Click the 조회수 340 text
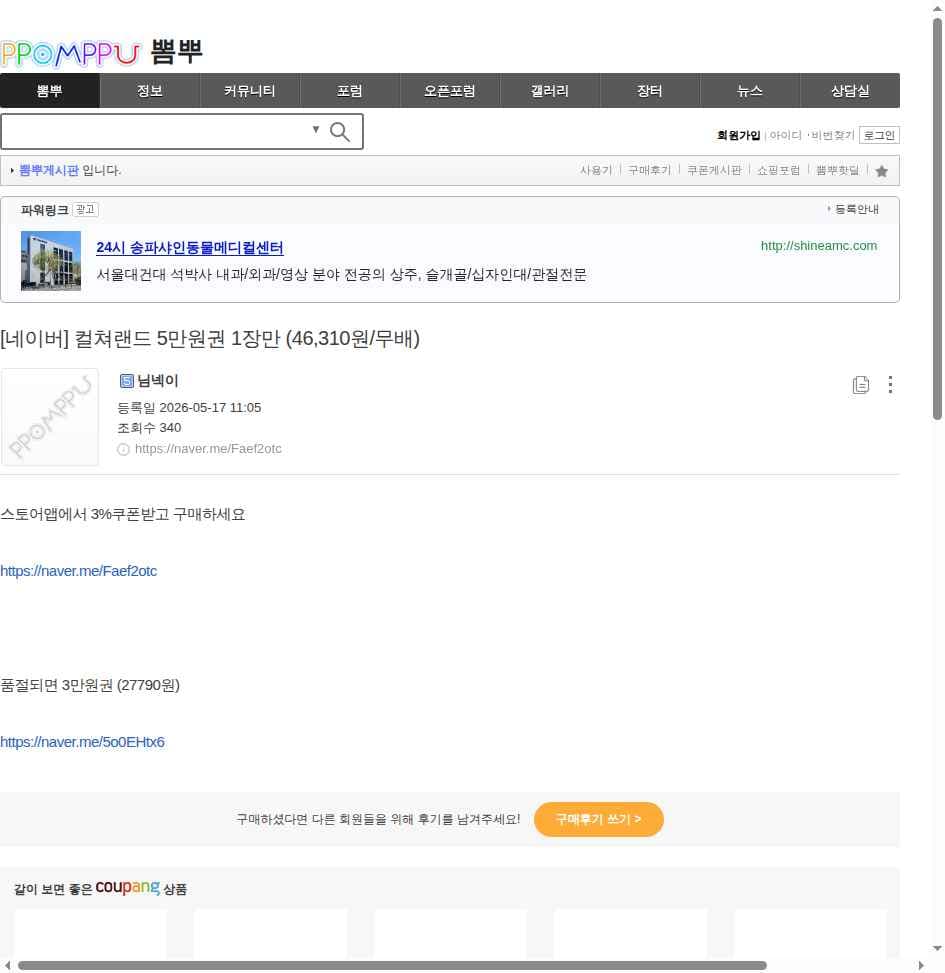The image size is (945, 973). (x=149, y=428)
